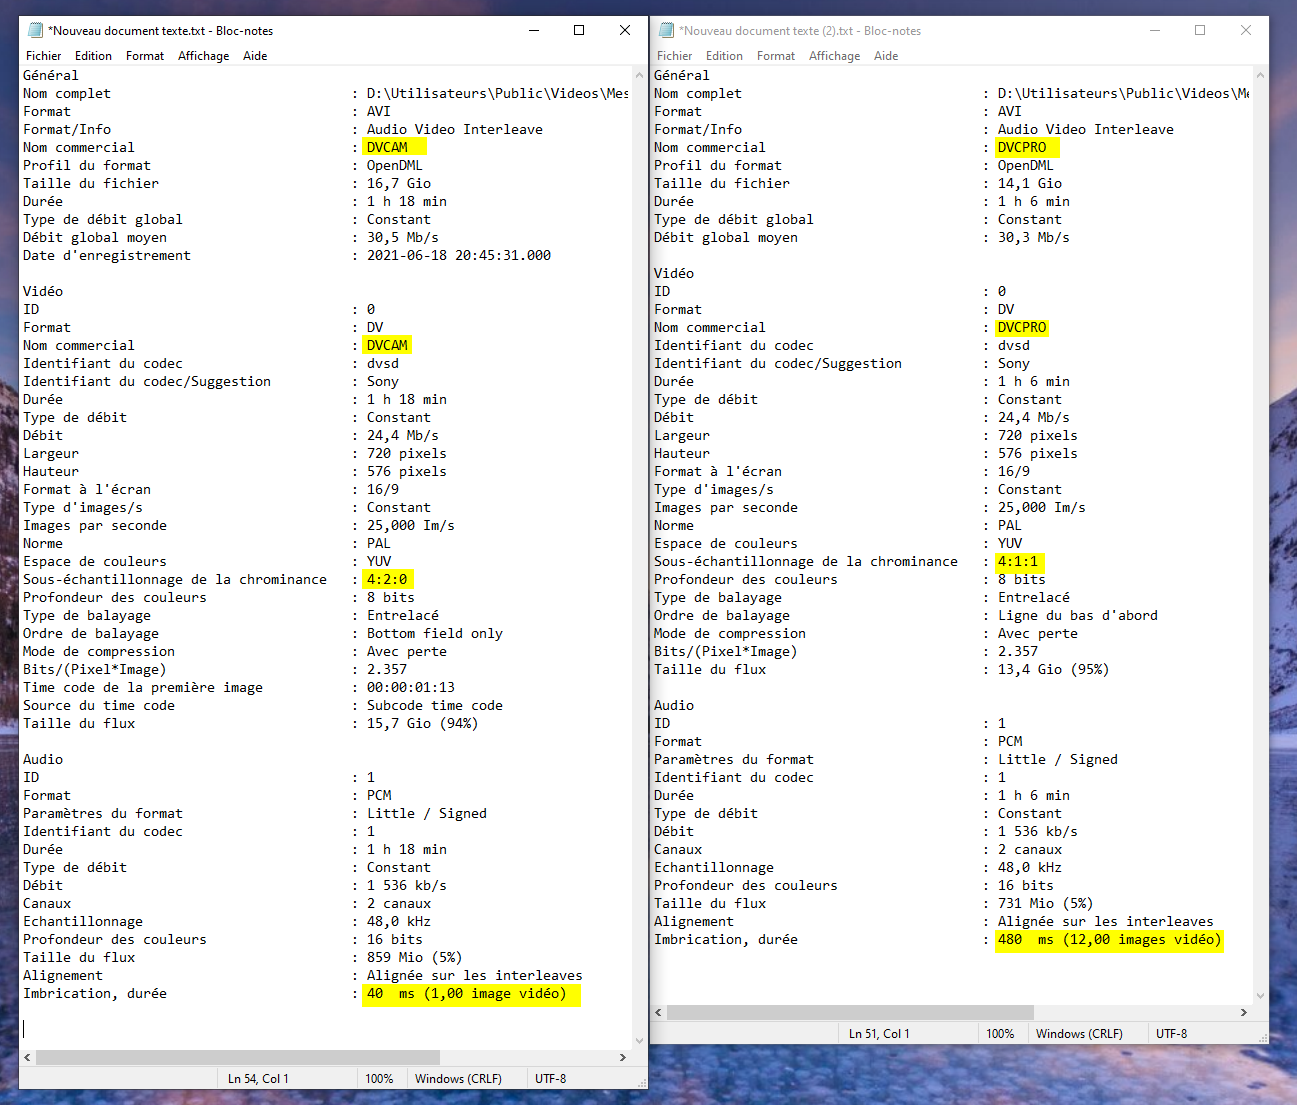The image size is (1297, 1105).
Task: Click 'Ln 51, Col 1' in right status bar
Action: (x=879, y=1034)
